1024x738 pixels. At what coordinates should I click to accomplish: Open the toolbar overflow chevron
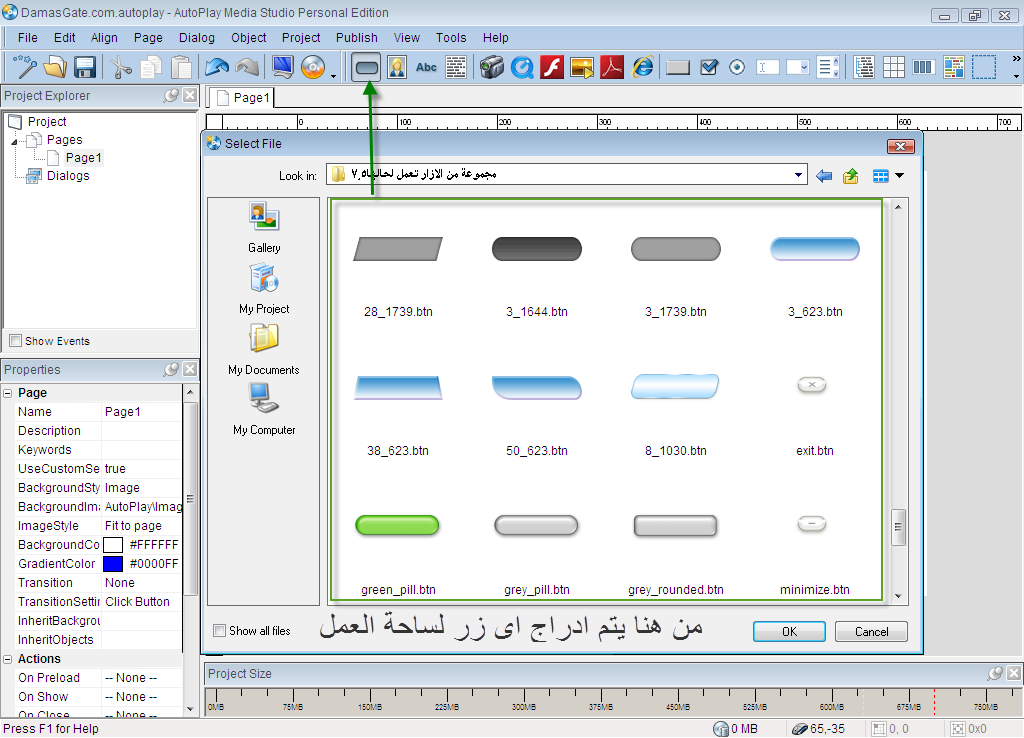click(1016, 59)
